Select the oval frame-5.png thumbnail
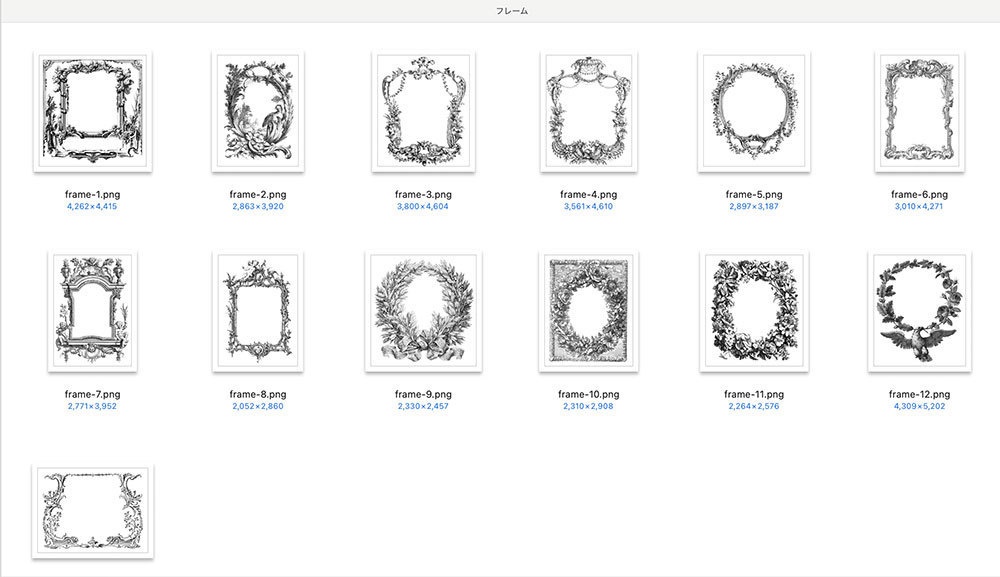 coord(752,112)
